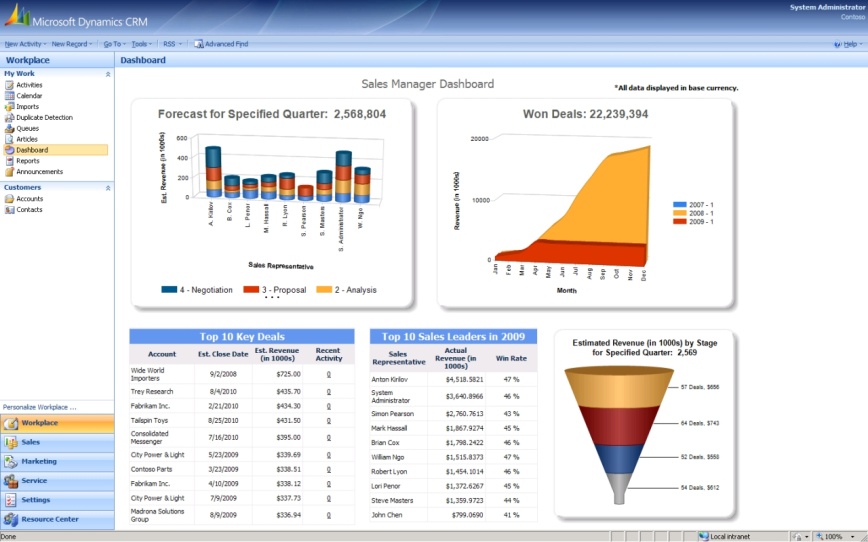Click the Workplace navigation icon
Viewport: 868px width, 542px height.
pos(11,424)
